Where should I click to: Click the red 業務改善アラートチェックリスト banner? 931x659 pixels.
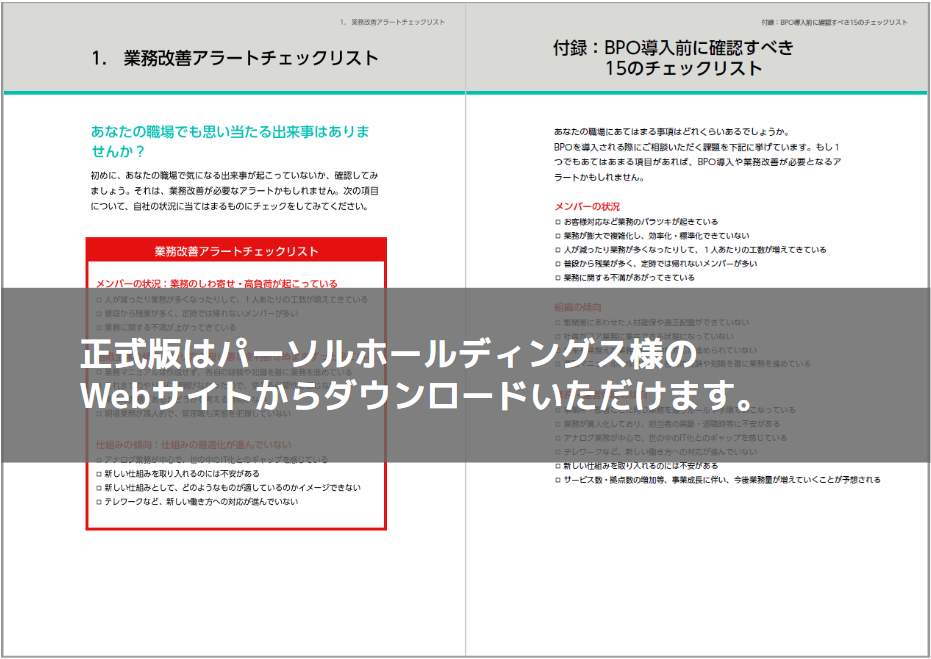coord(236,251)
